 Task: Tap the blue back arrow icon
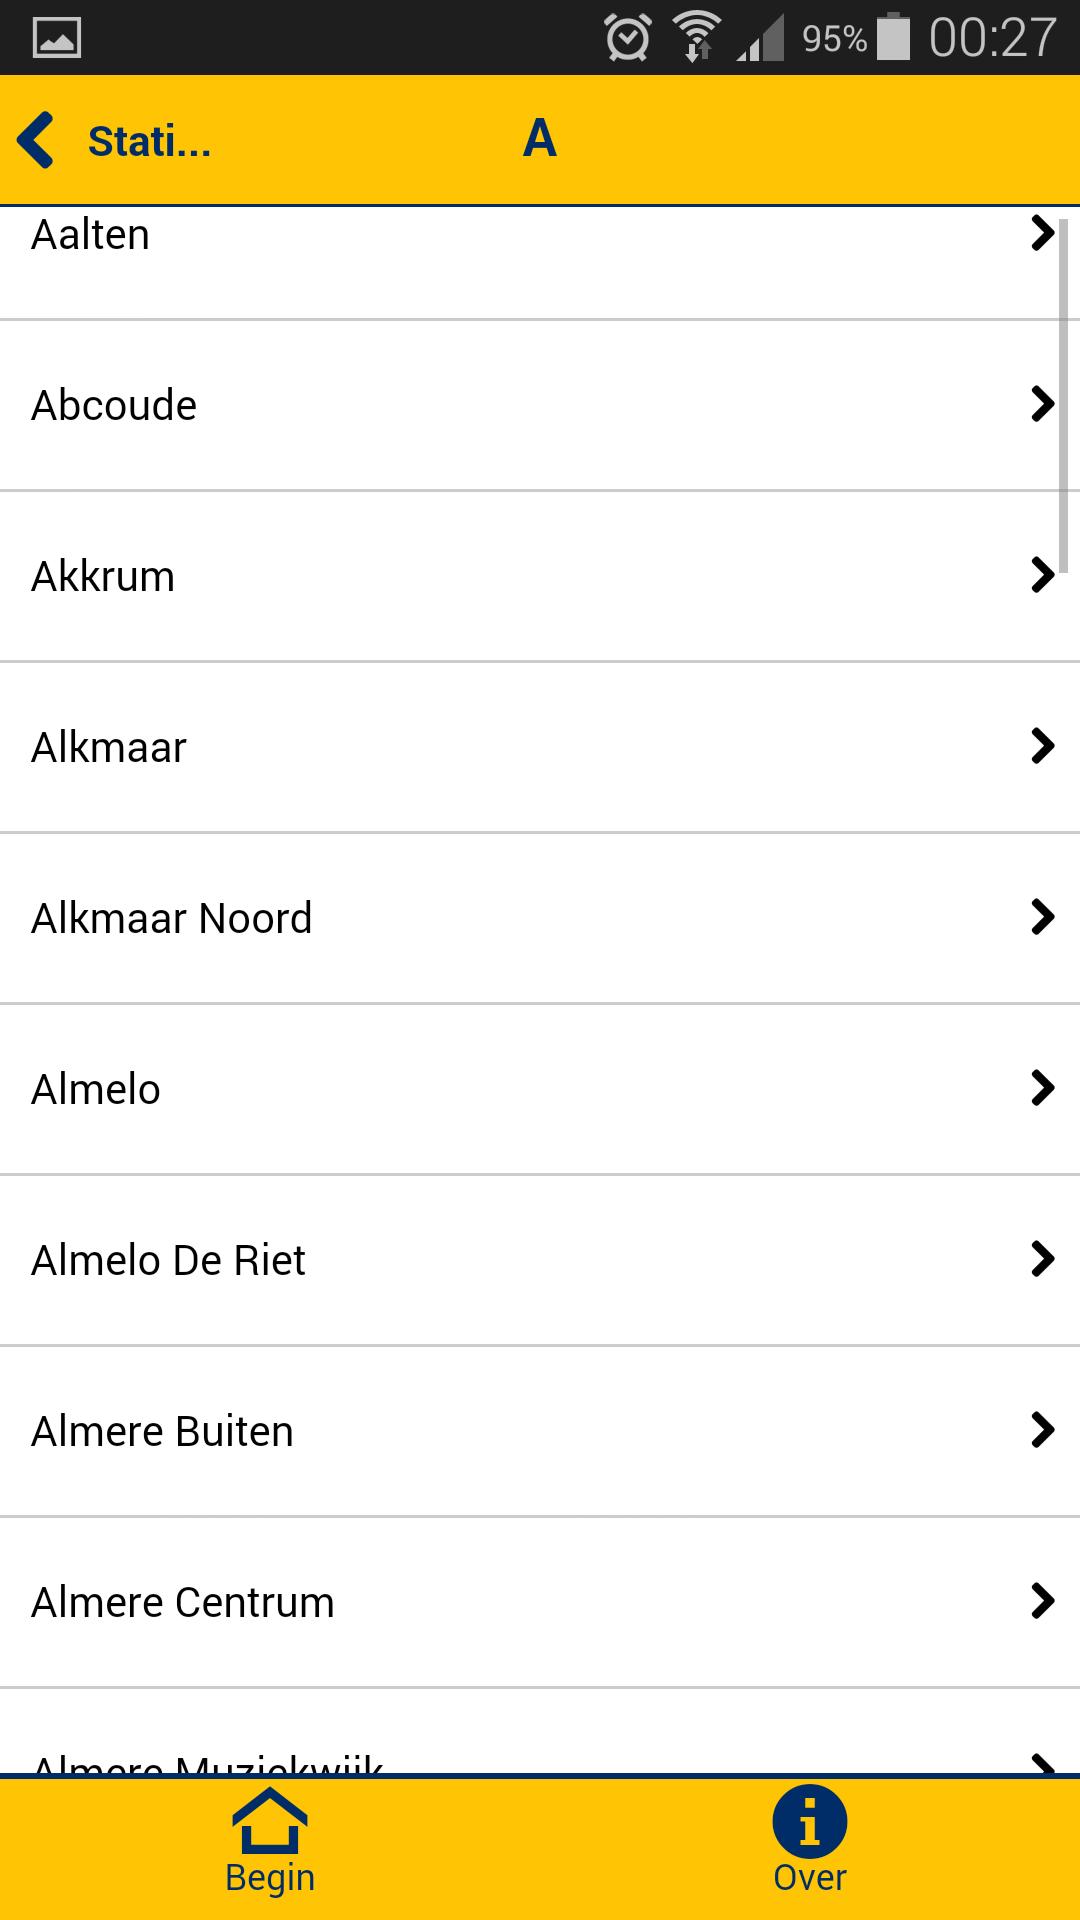point(36,140)
